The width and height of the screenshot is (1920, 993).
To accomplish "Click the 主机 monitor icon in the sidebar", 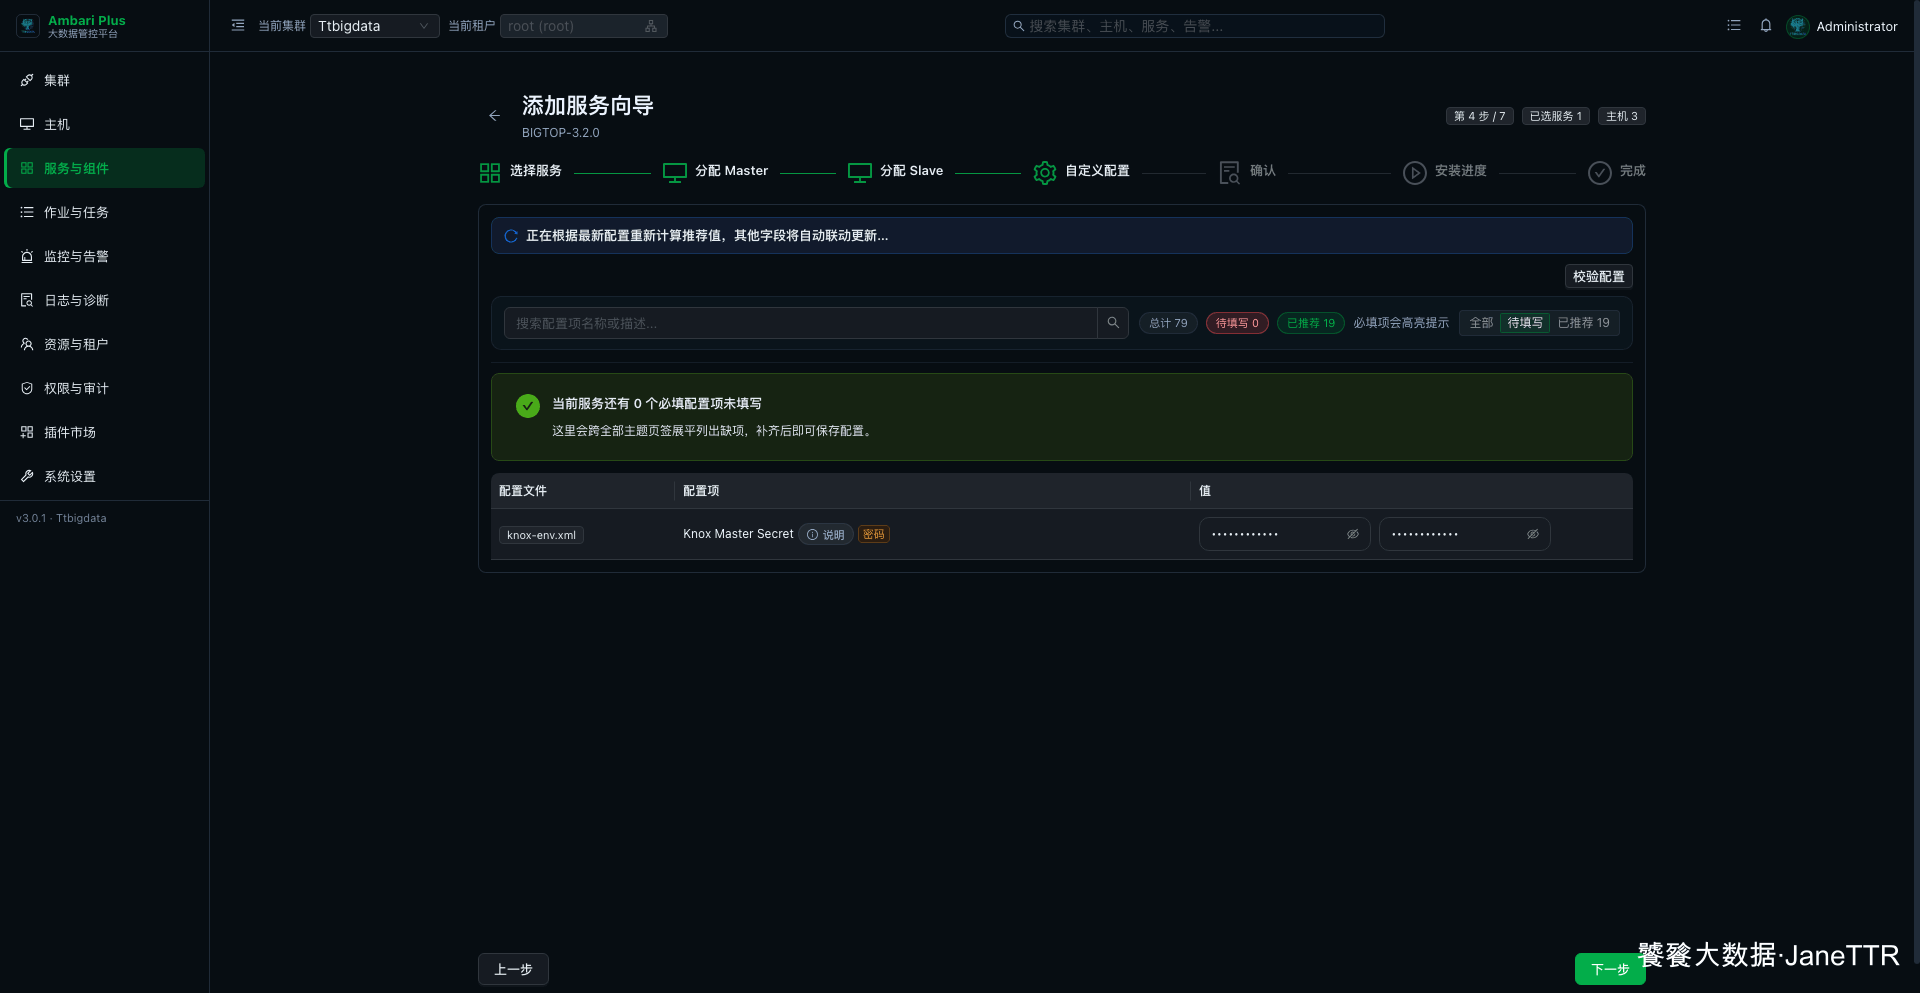I will coord(27,124).
